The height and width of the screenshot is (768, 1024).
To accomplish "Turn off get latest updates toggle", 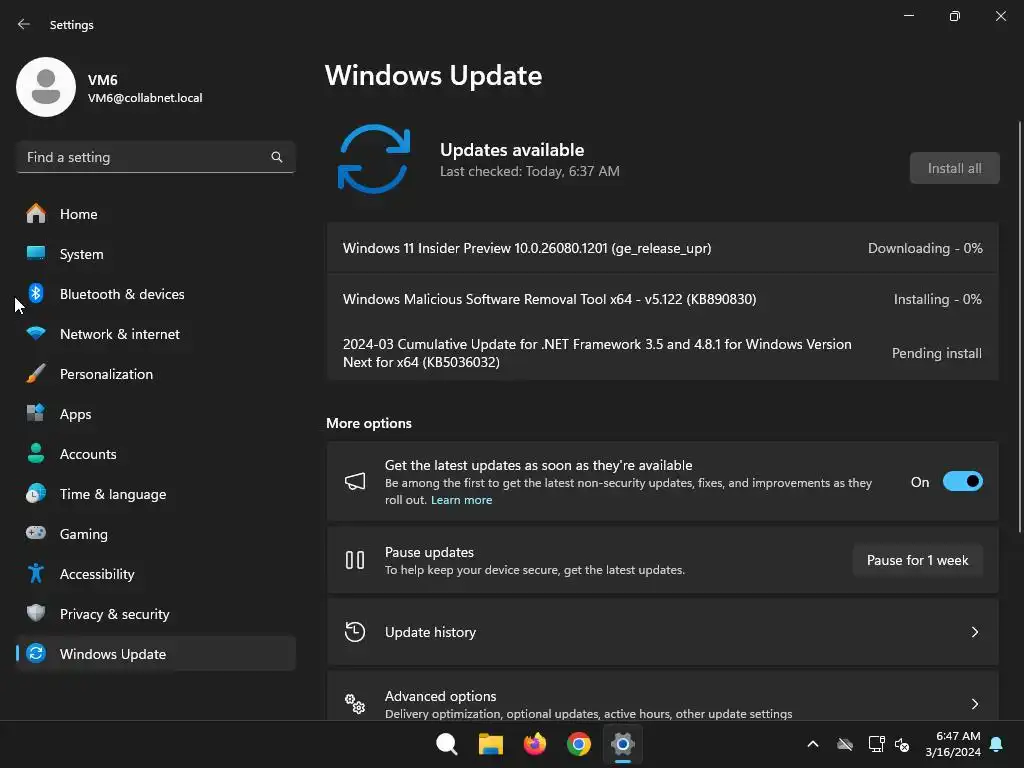I will [x=963, y=482].
